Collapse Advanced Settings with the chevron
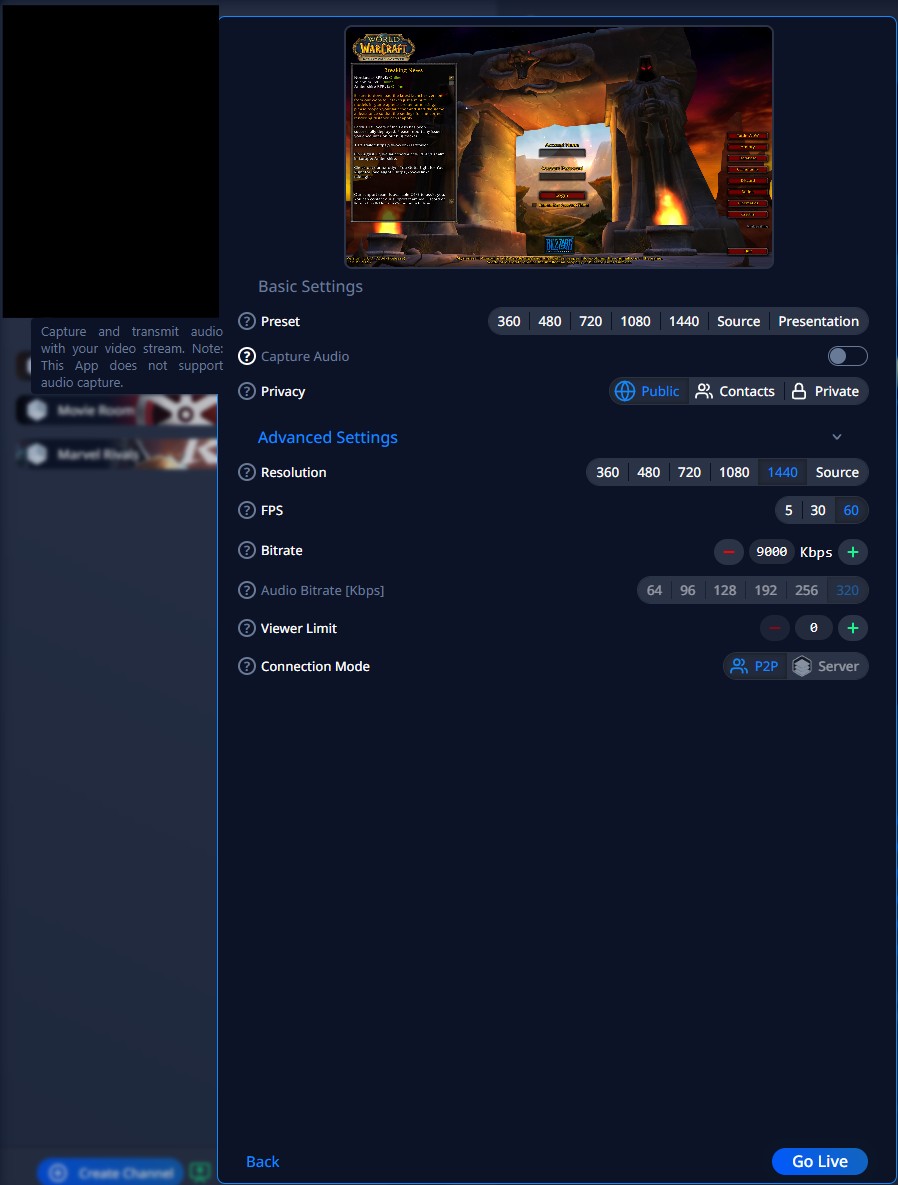Screen dimensions: 898x1185 (837, 437)
